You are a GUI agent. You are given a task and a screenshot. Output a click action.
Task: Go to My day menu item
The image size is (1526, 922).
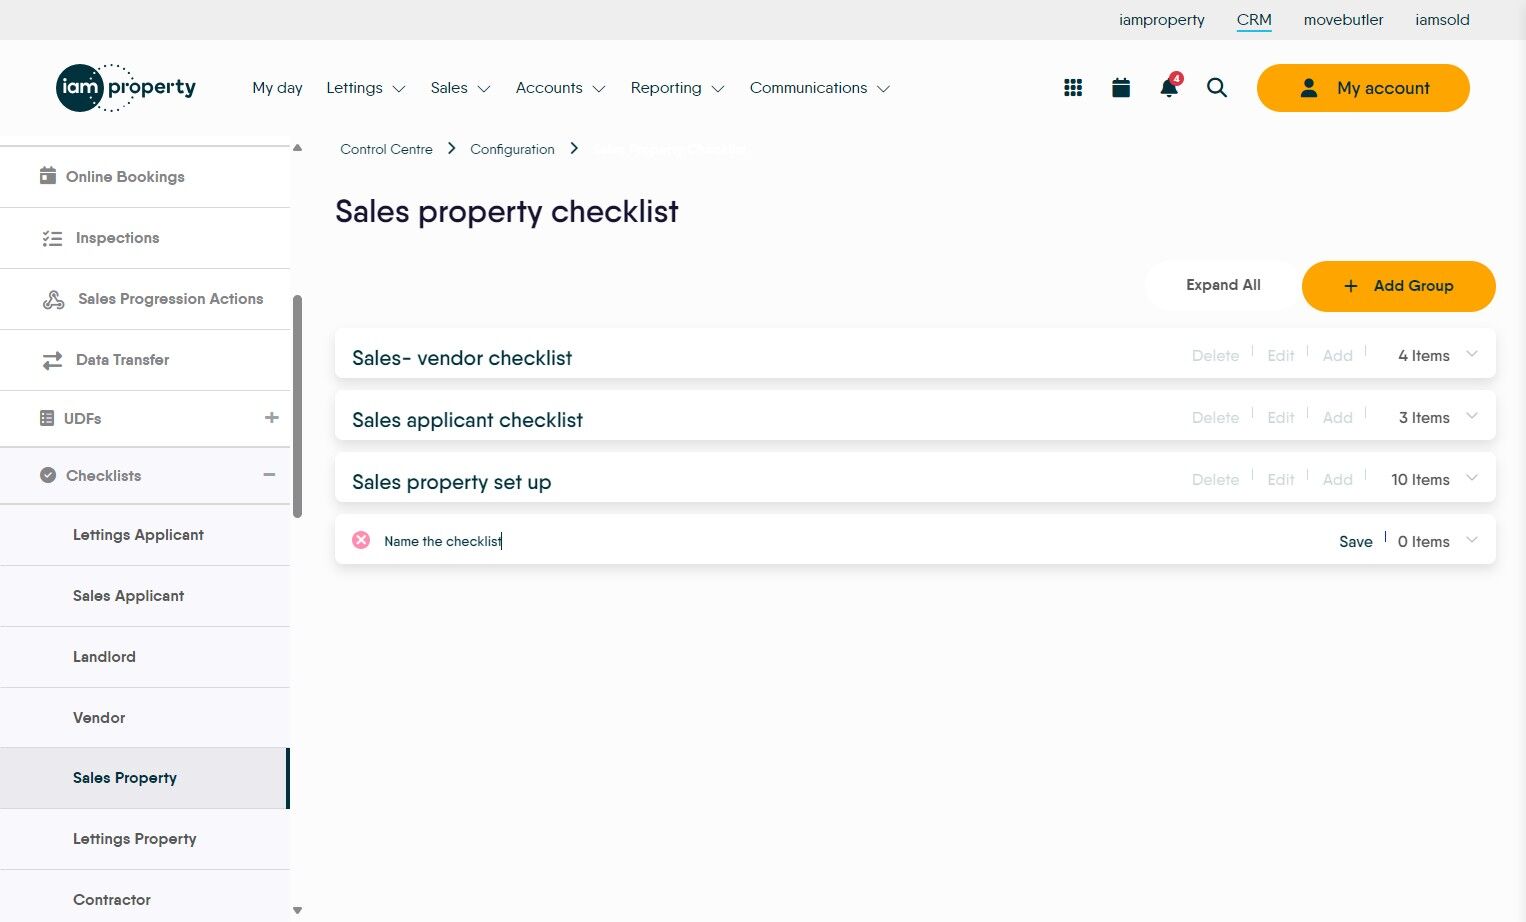click(x=277, y=88)
